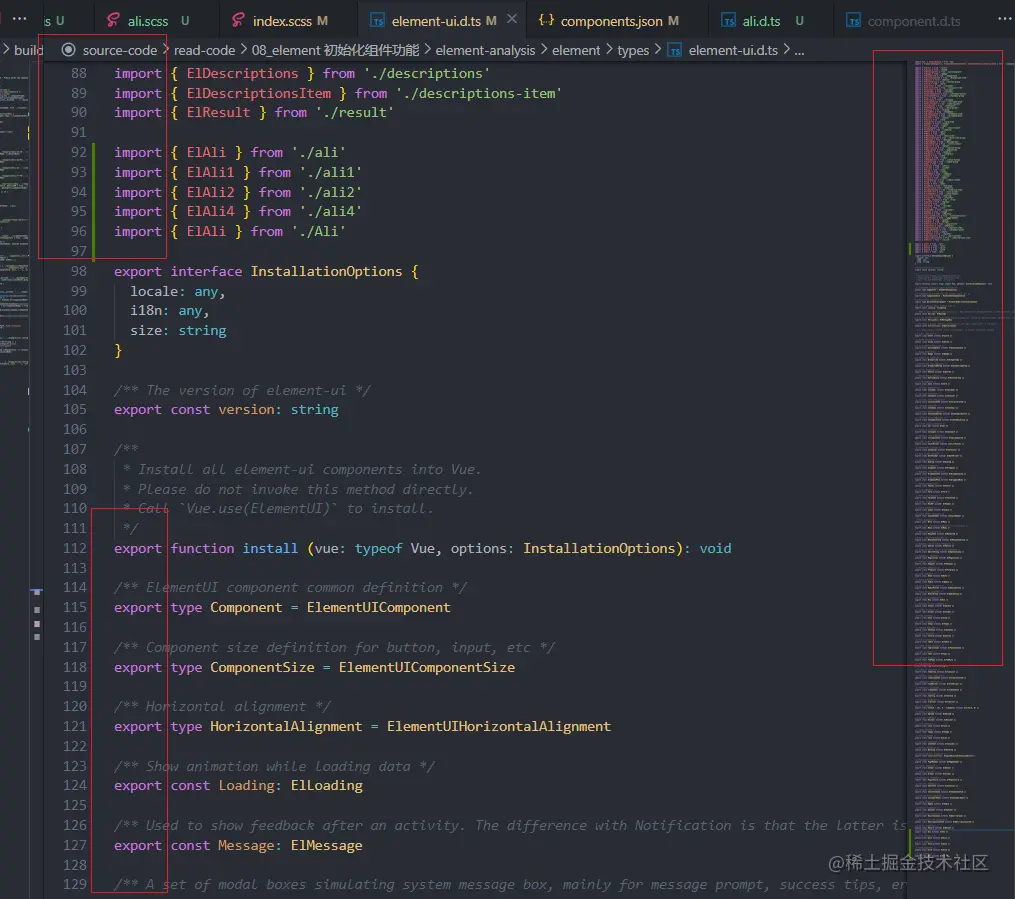Open the element-analysis breadcrumb dropdown

tap(485, 50)
